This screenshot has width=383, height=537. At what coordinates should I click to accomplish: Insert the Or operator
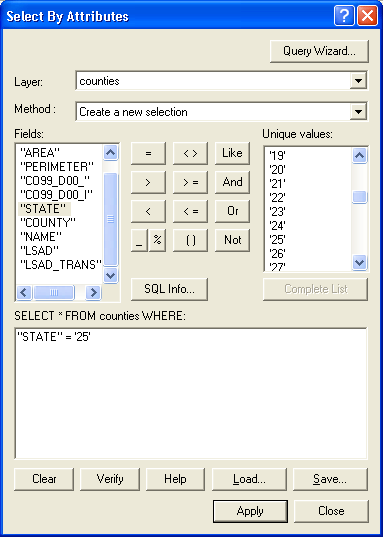coord(232,211)
